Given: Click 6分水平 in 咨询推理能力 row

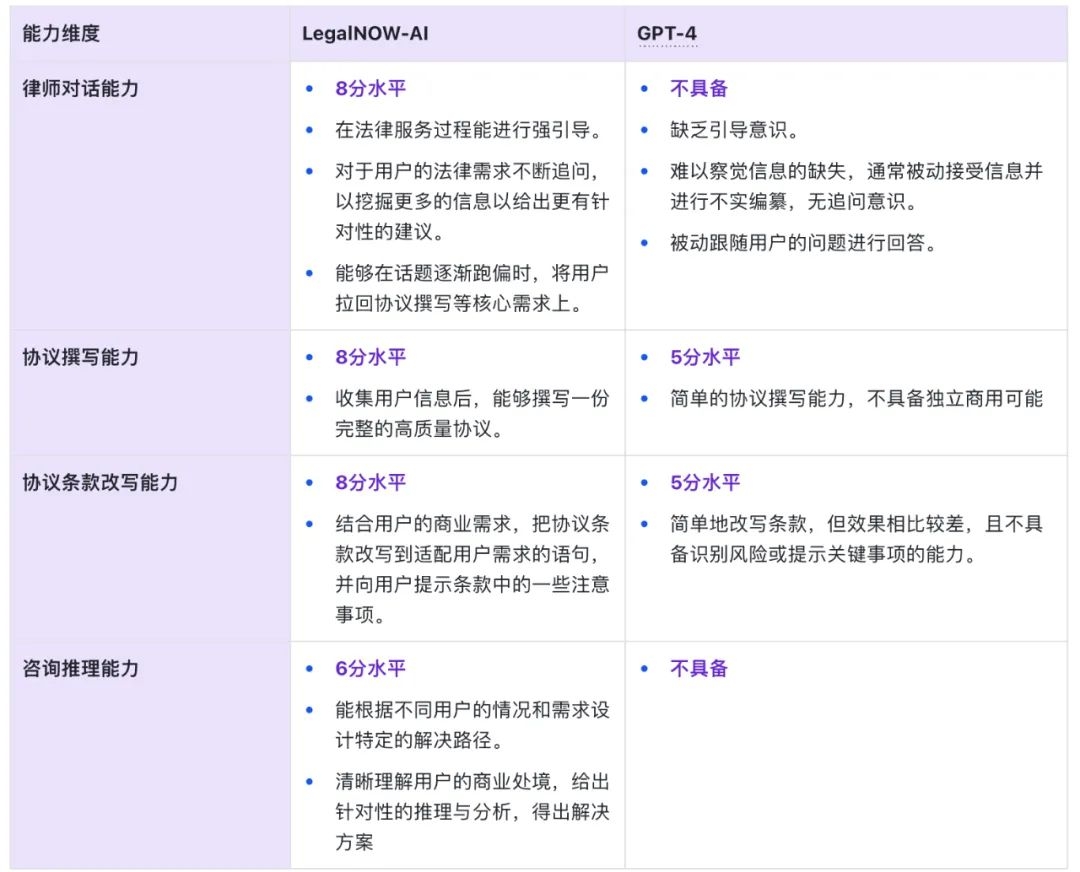Looking at the screenshot, I should tap(371, 668).
